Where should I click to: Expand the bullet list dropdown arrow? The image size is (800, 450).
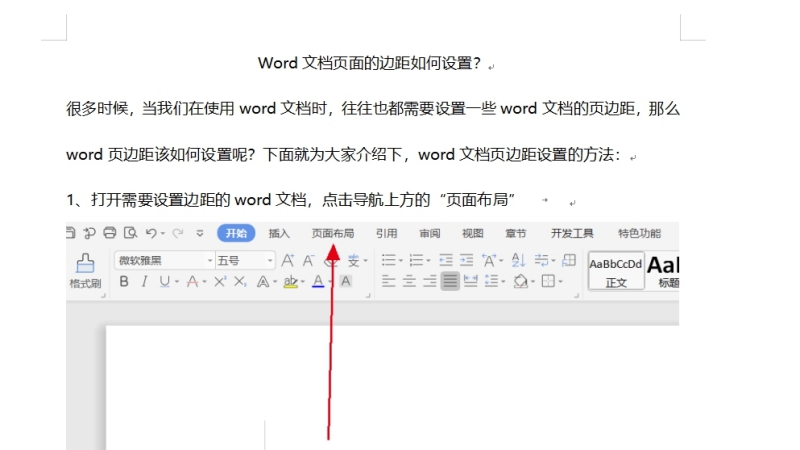point(401,260)
